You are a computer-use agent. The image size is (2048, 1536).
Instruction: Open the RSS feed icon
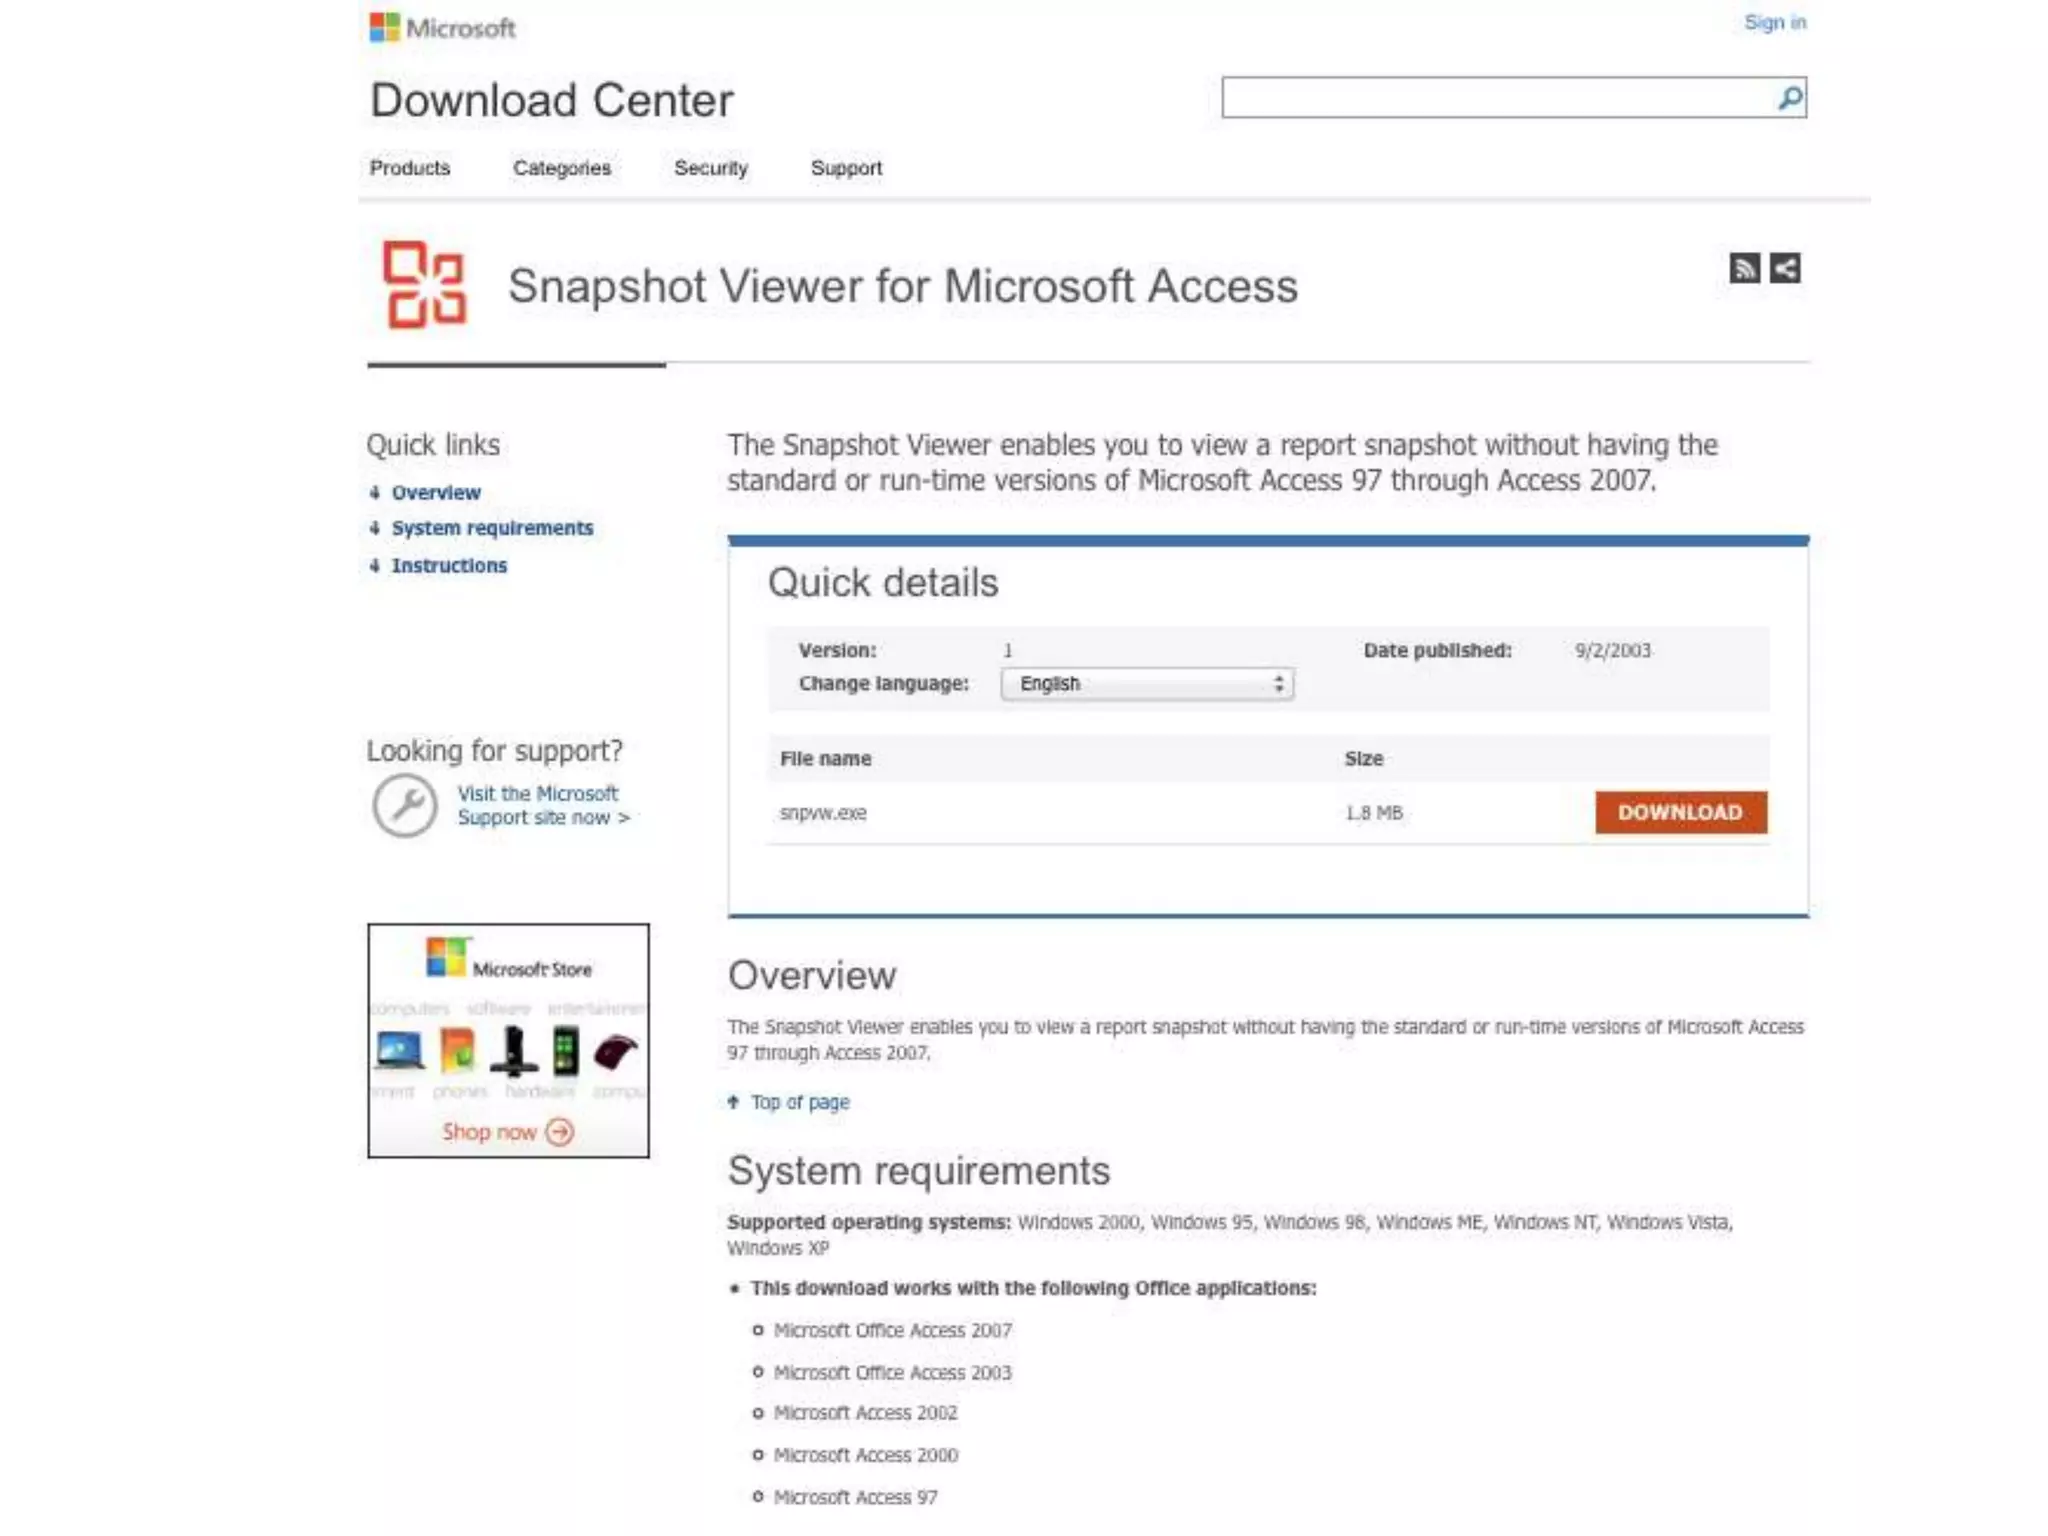[1744, 268]
